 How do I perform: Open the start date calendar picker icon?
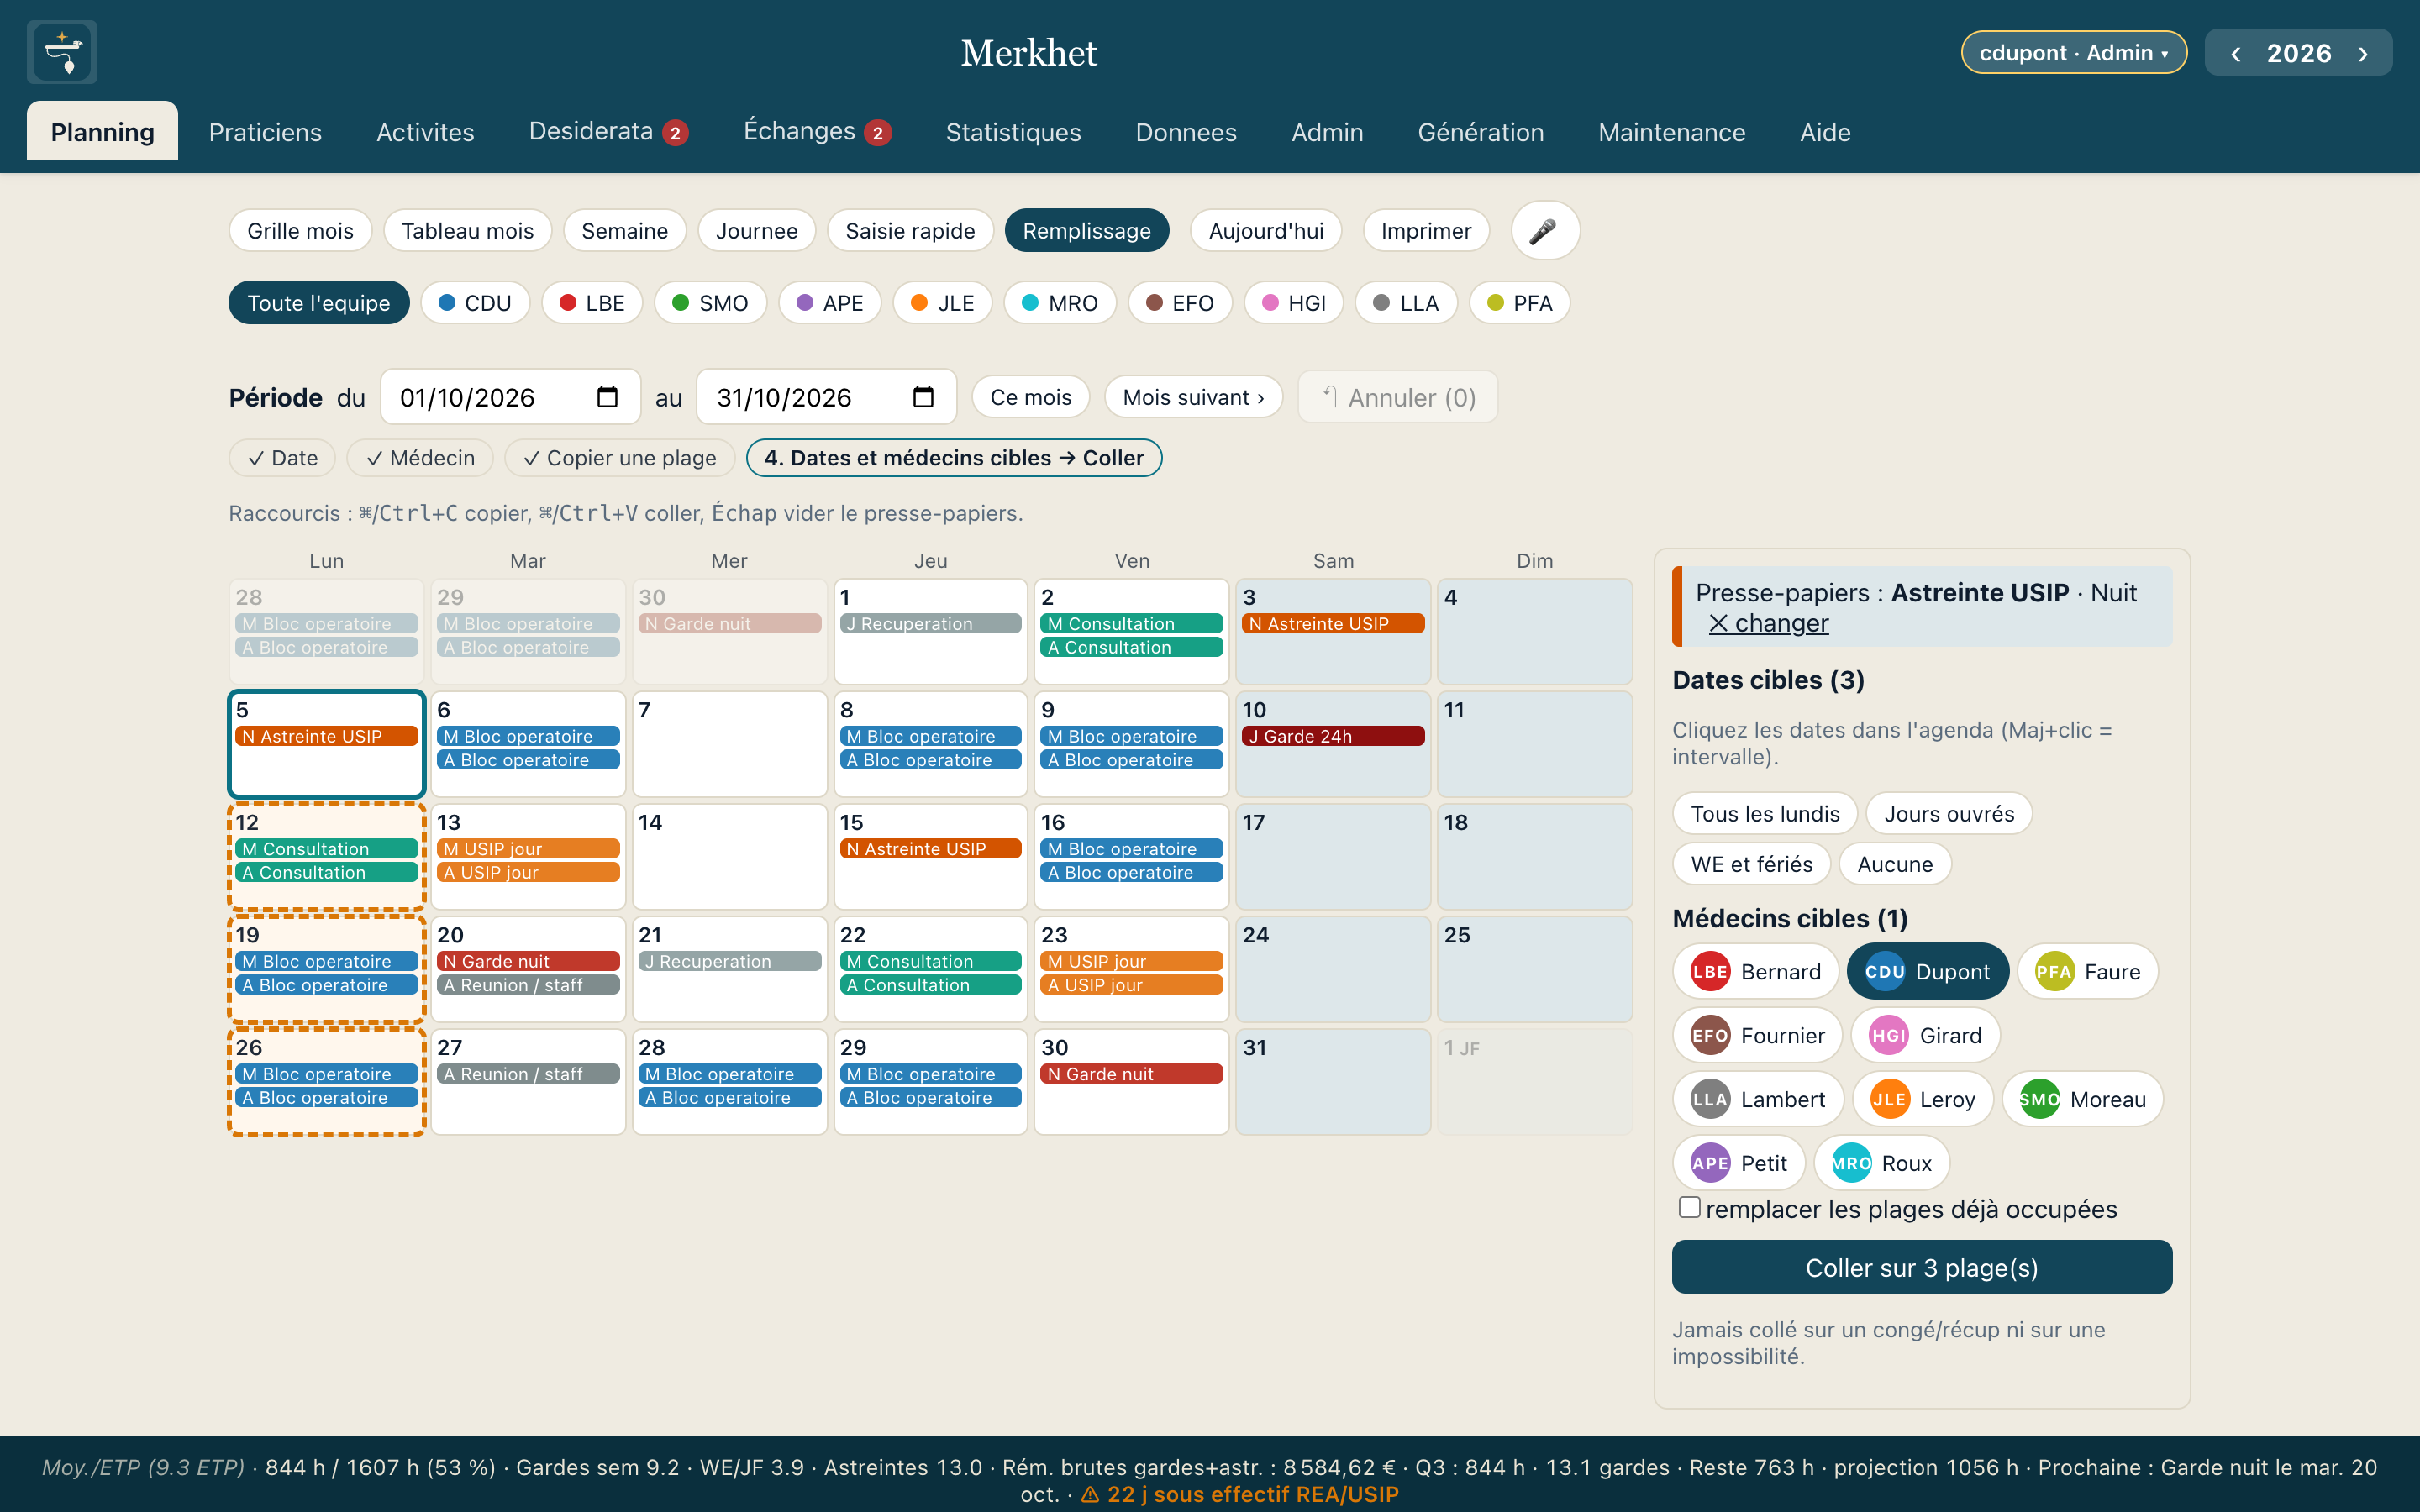[607, 397]
